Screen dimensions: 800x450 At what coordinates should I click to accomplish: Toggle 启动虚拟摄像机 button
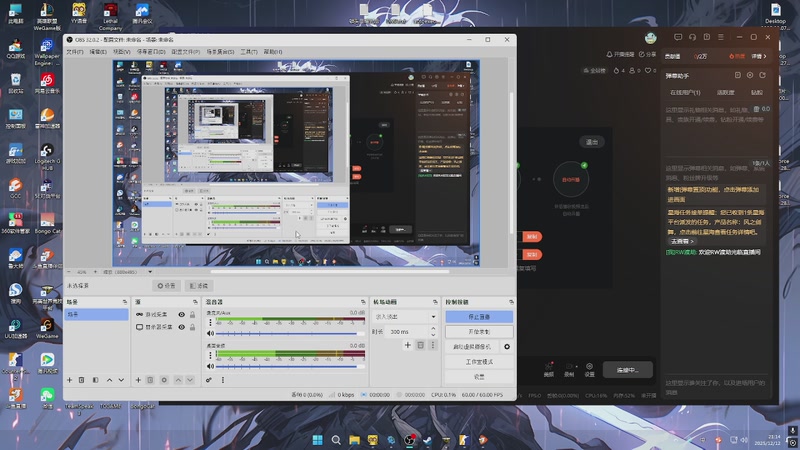472,347
